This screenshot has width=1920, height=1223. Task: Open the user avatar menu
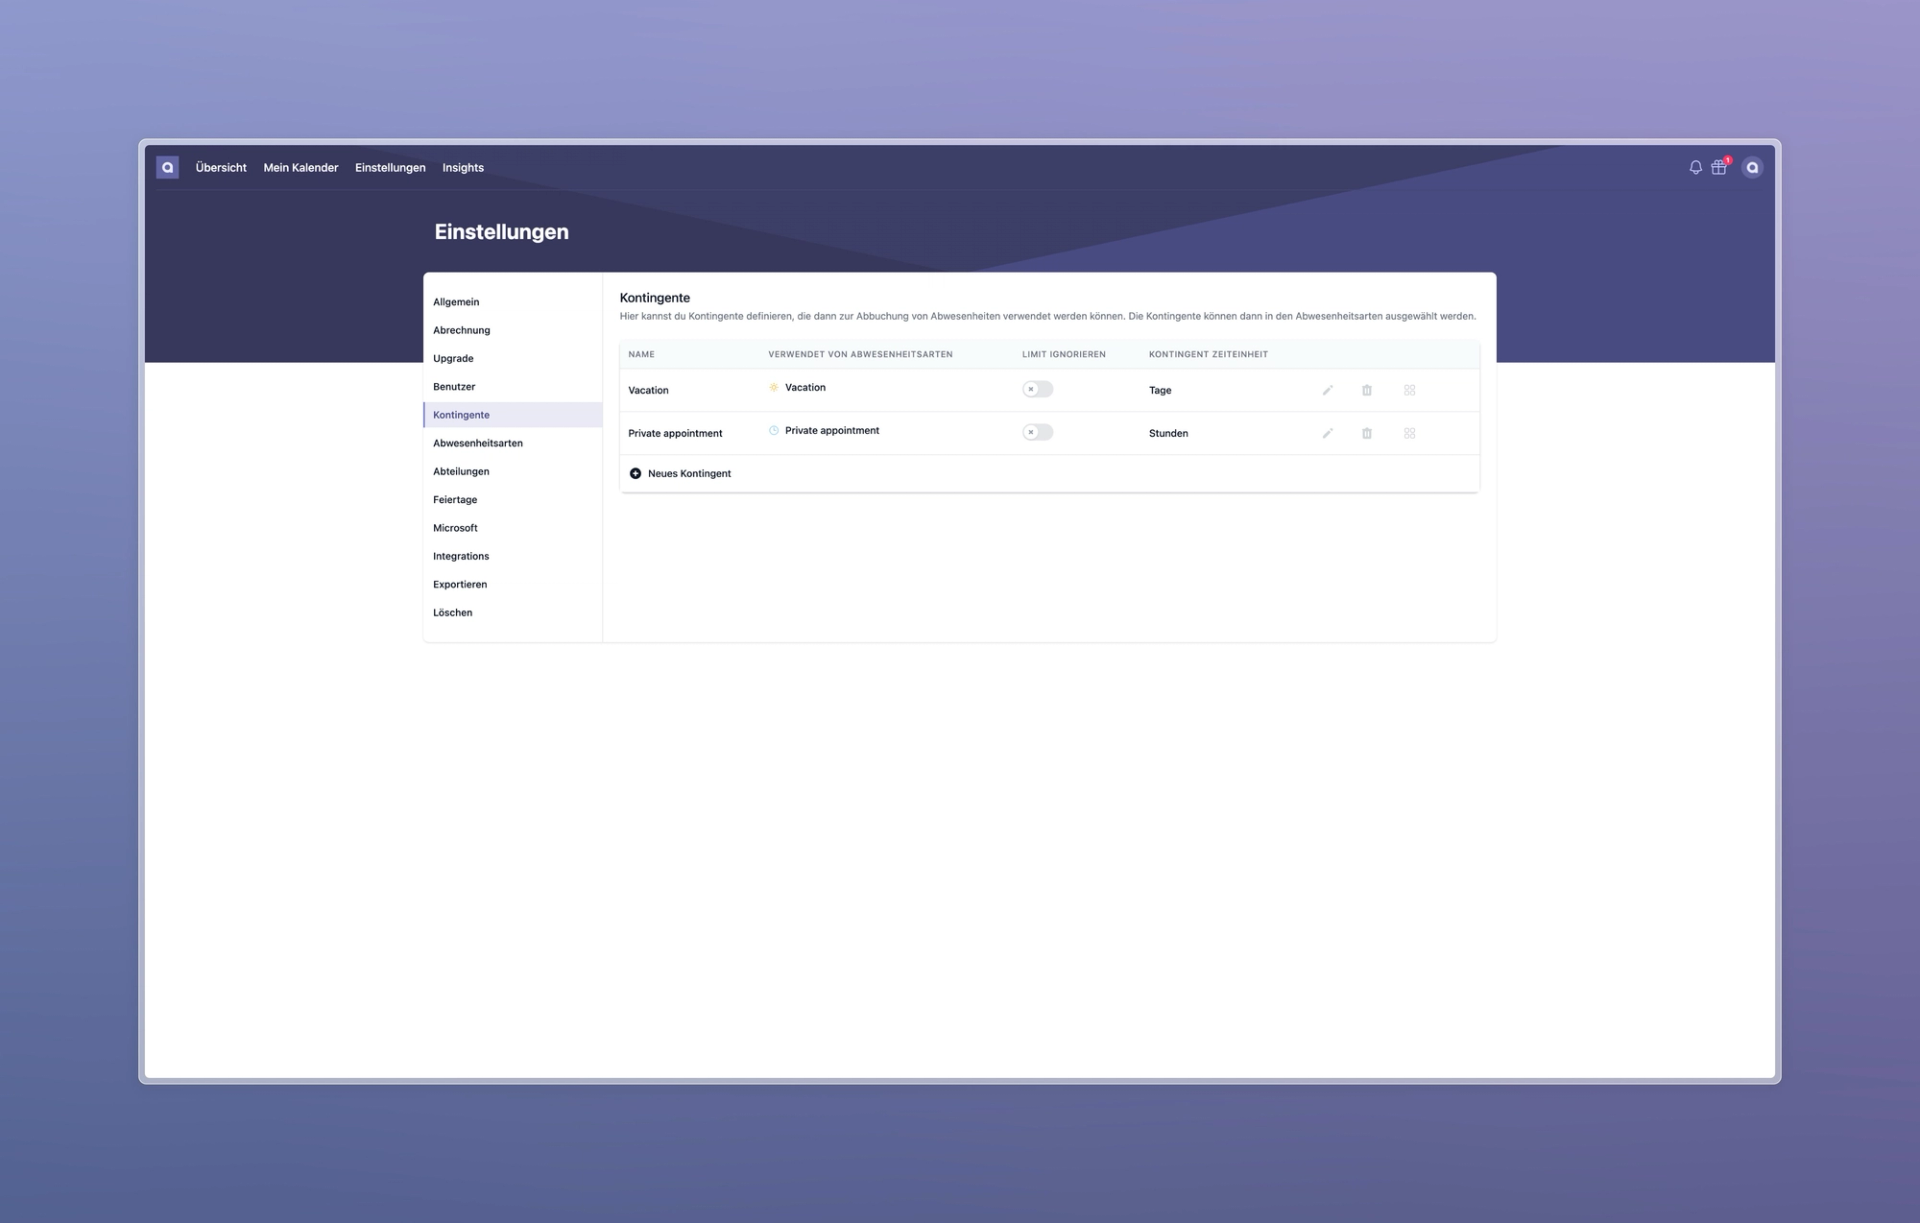tap(1752, 168)
